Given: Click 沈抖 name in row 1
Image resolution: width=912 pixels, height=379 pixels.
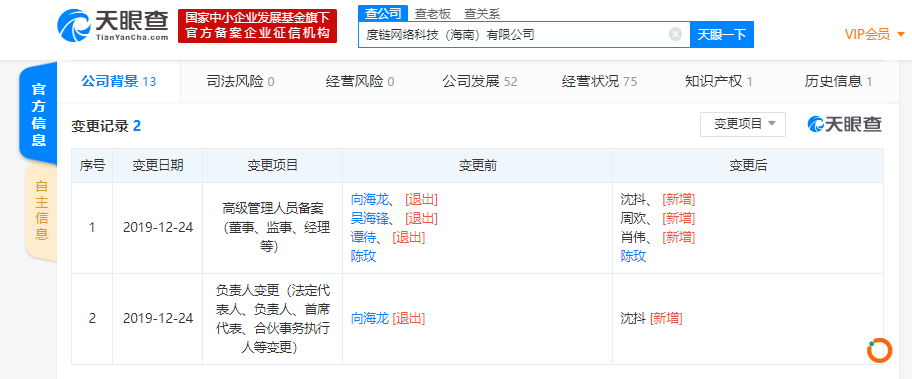Looking at the screenshot, I should tap(633, 200).
